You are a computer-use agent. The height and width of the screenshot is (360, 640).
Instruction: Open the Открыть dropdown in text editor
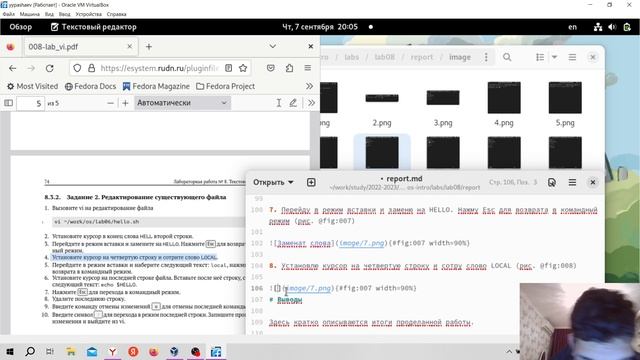point(273,182)
